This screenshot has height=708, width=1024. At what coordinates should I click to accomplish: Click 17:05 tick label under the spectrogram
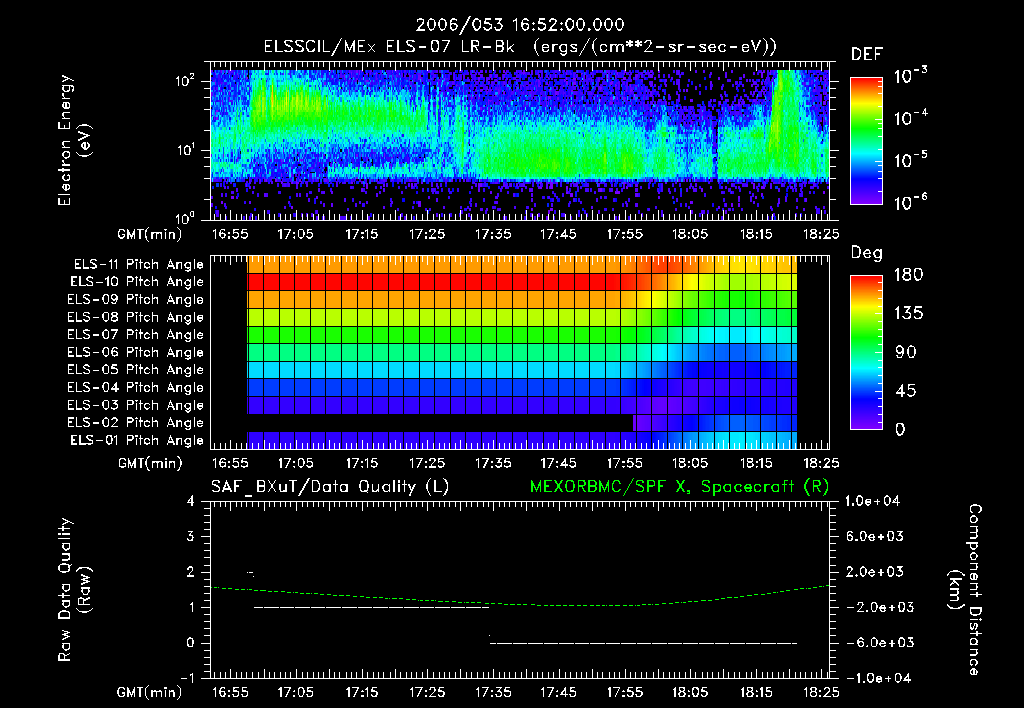(x=295, y=234)
